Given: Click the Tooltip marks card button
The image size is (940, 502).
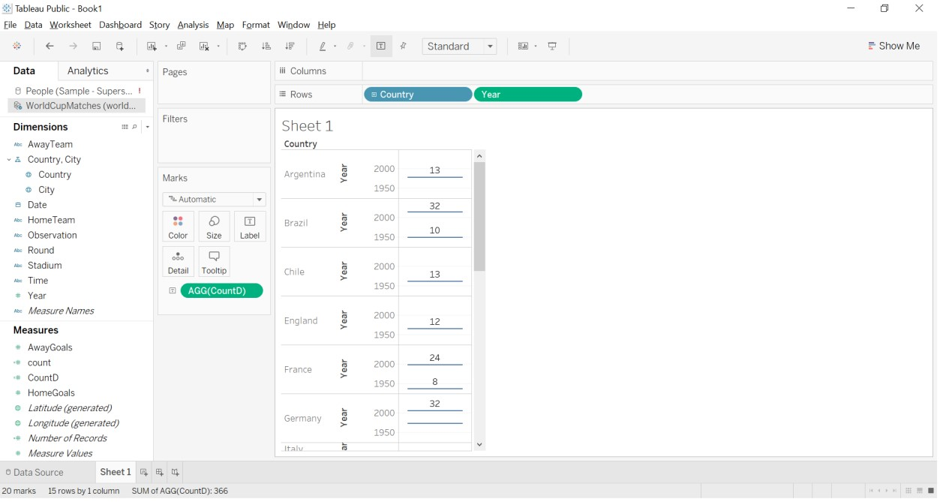Looking at the screenshot, I should [x=214, y=262].
